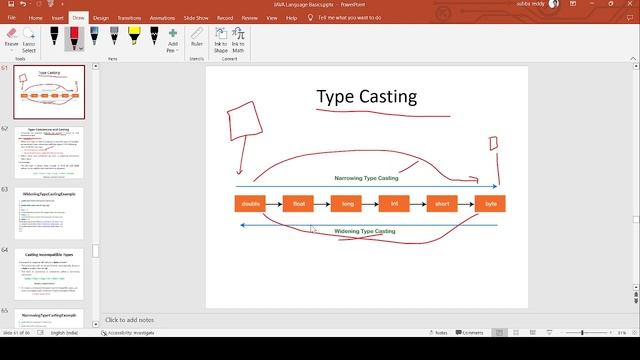Toggle the Ruler stencil
Screen dimensions: 640x360
click(197, 37)
